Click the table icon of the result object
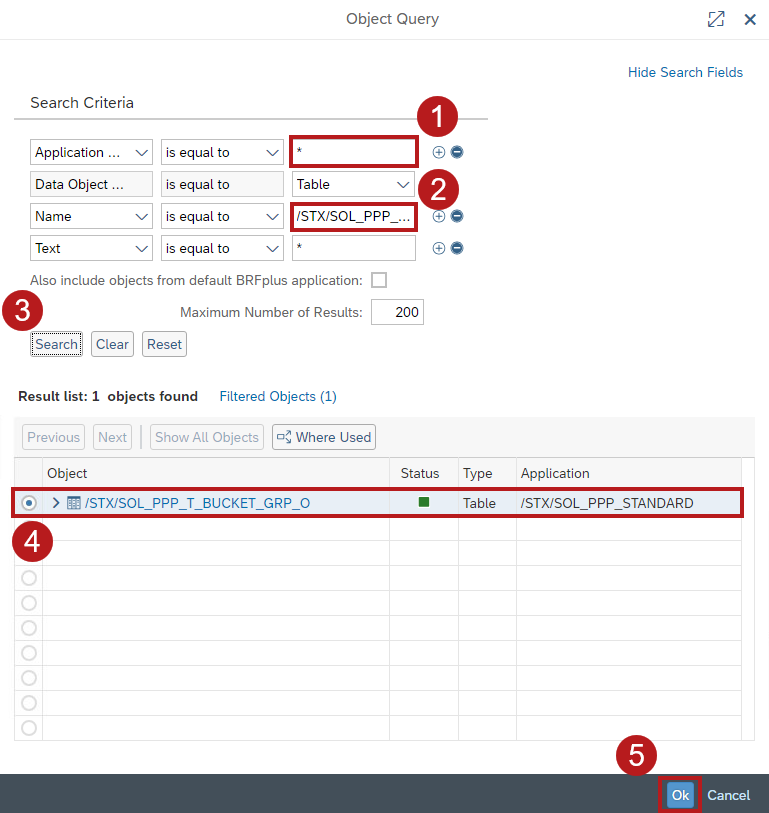Image resolution: width=769 pixels, height=813 pixels. [x=74, y=503]
